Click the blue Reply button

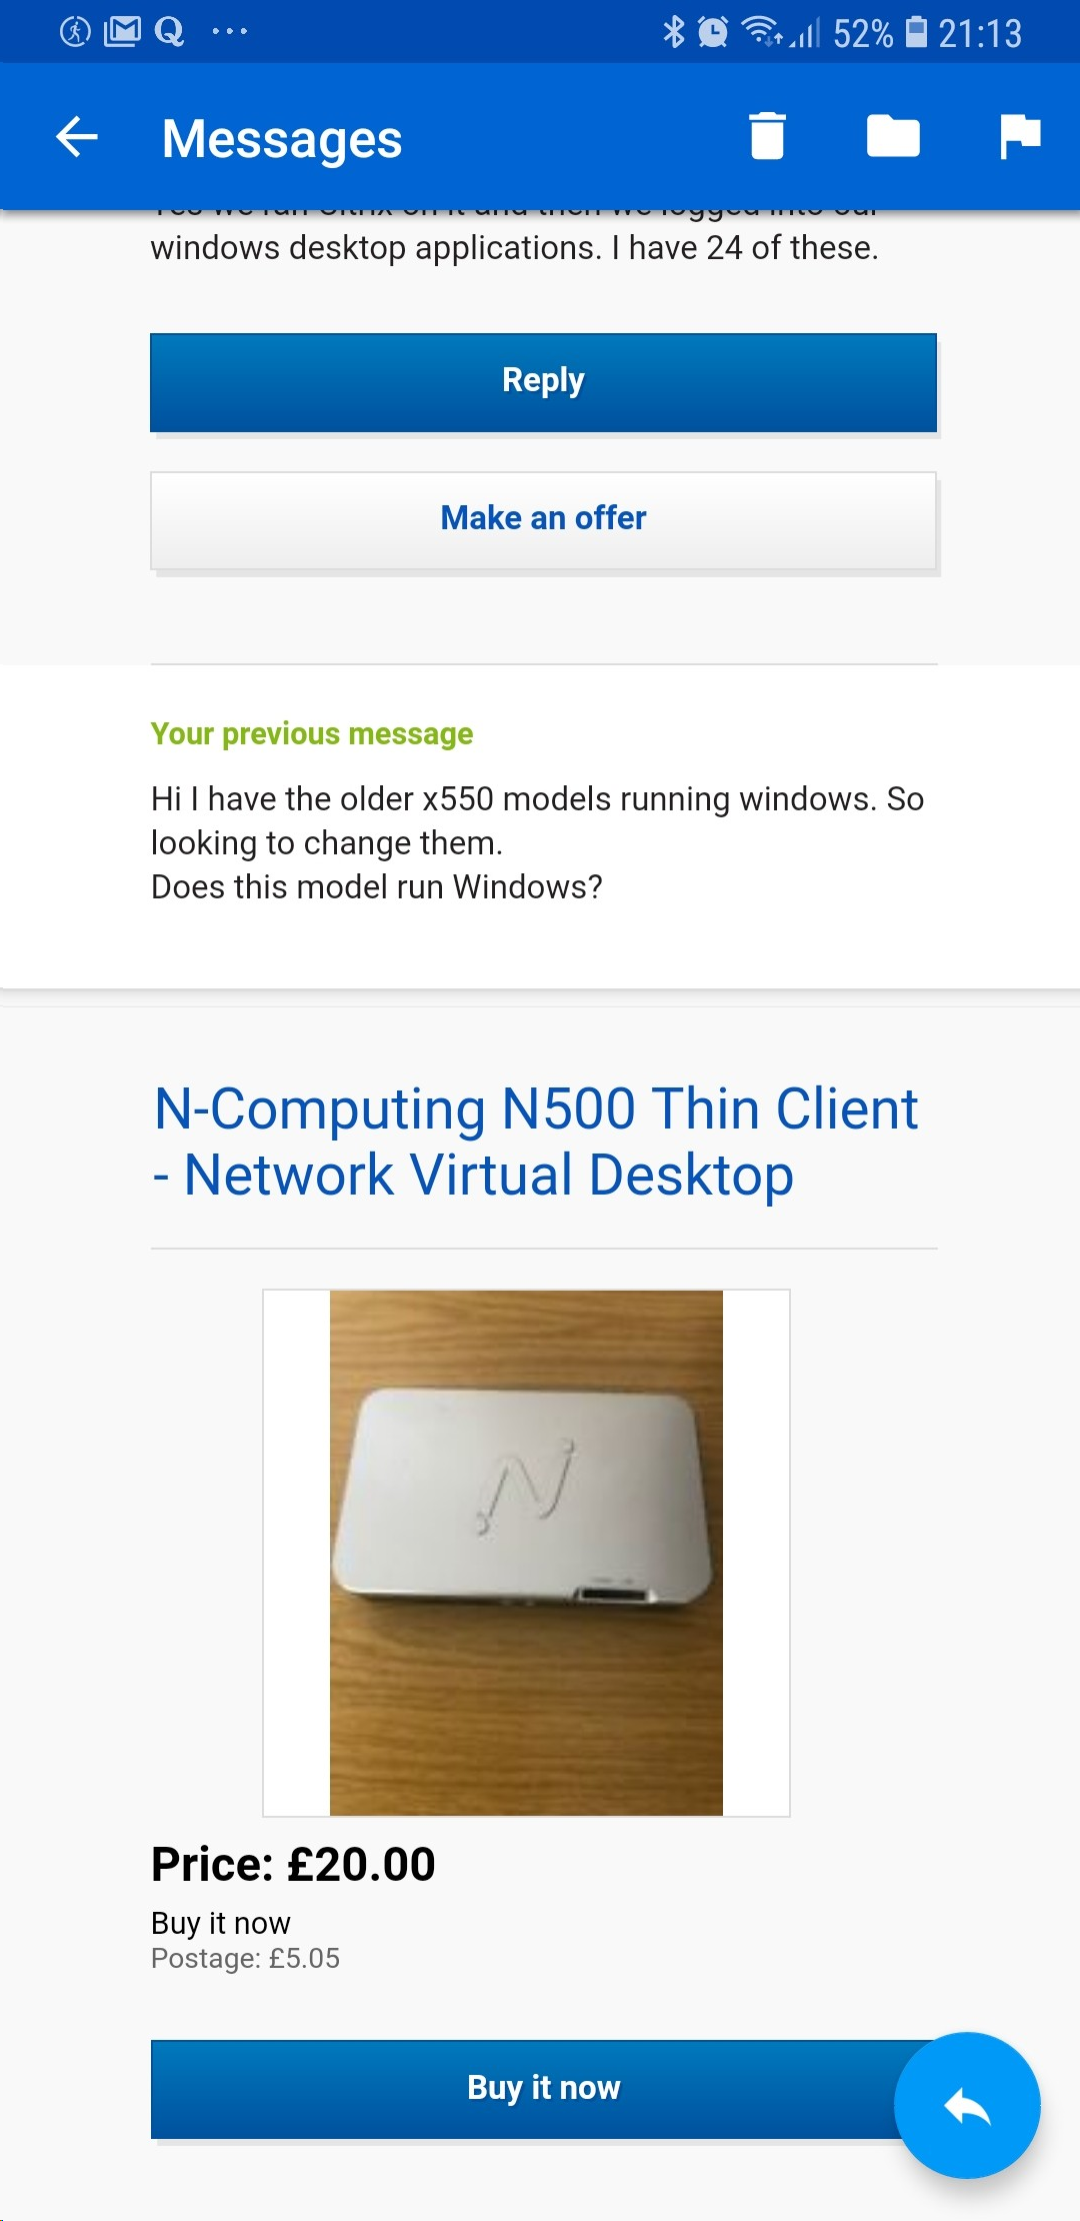543,382
